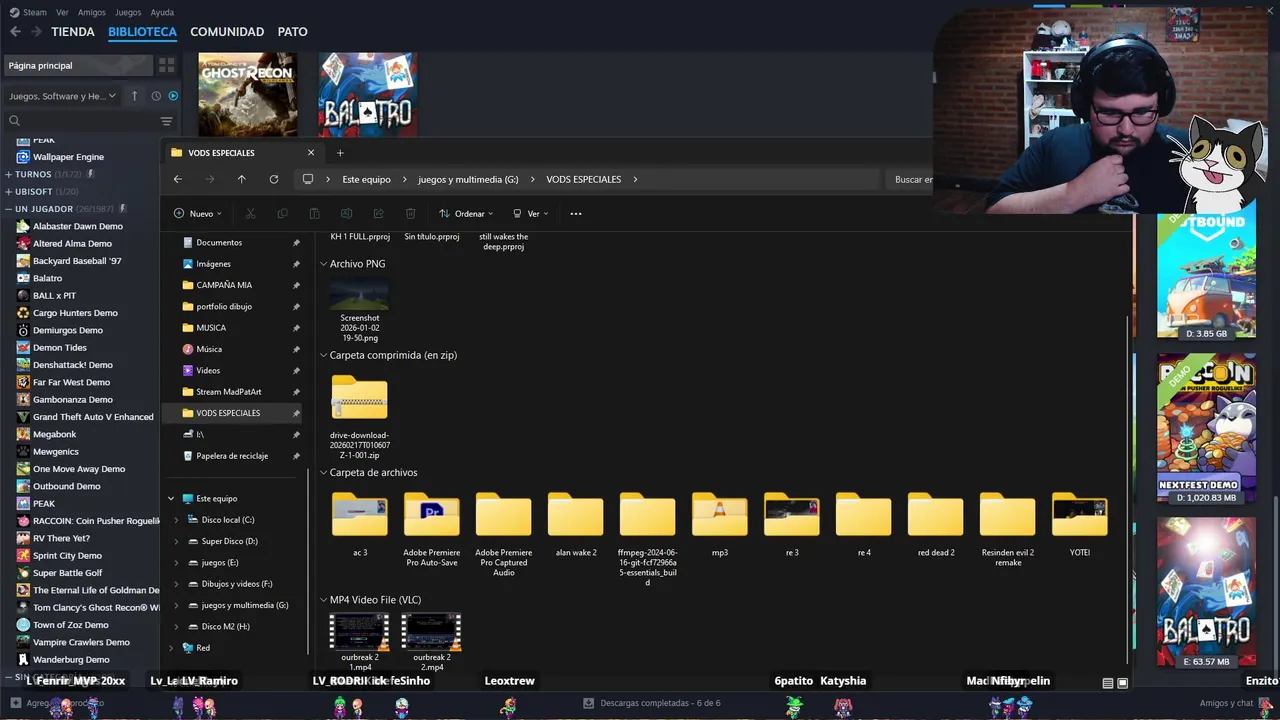The image size is (1280, 720).
Task: Collapse the UN JUGADOR collection
Action: coord(8,209)
